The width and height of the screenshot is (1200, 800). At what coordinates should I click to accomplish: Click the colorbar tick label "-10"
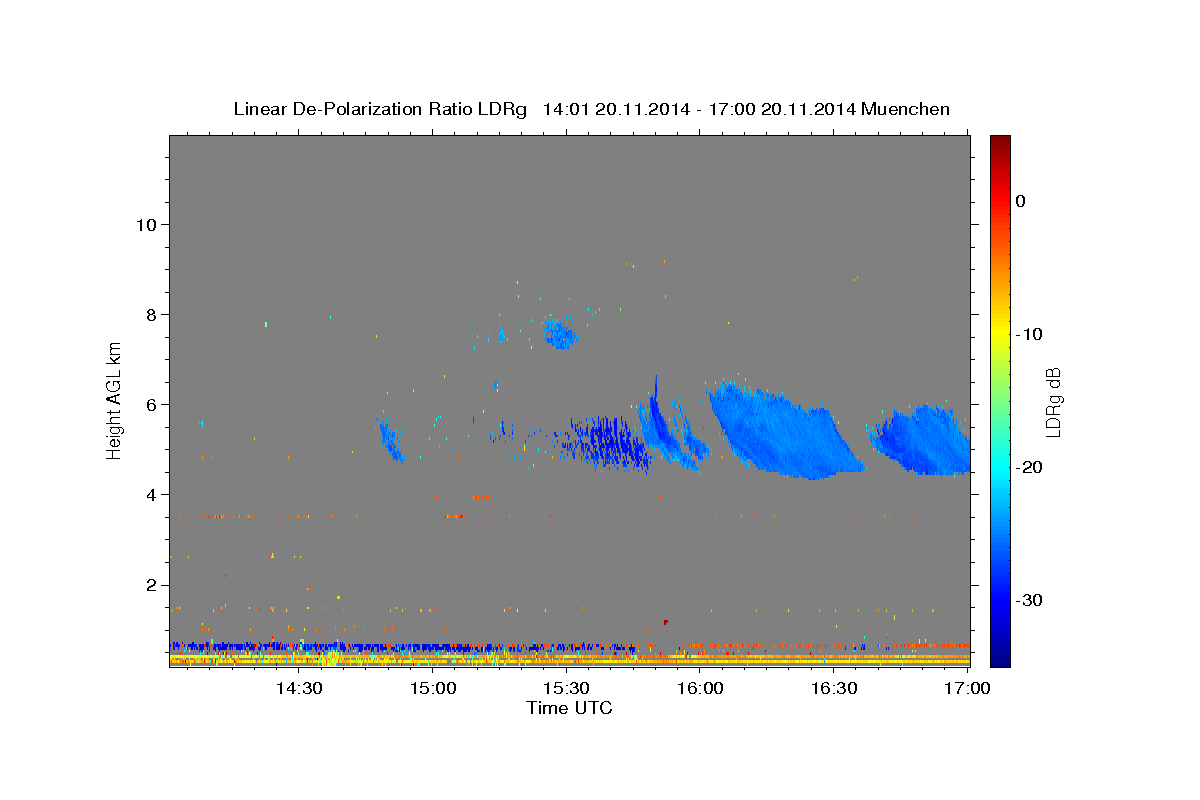1030,334
